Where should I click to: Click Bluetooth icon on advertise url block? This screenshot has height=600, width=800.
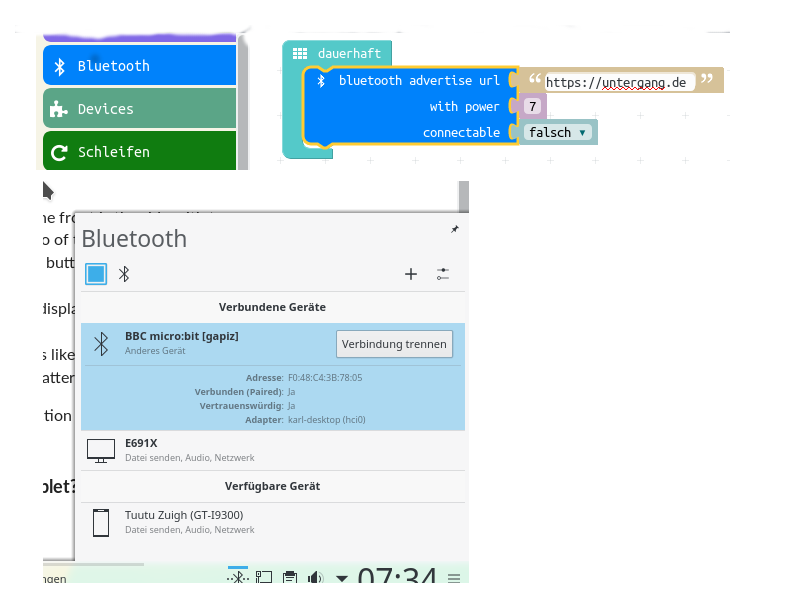(x=321, y=81)
